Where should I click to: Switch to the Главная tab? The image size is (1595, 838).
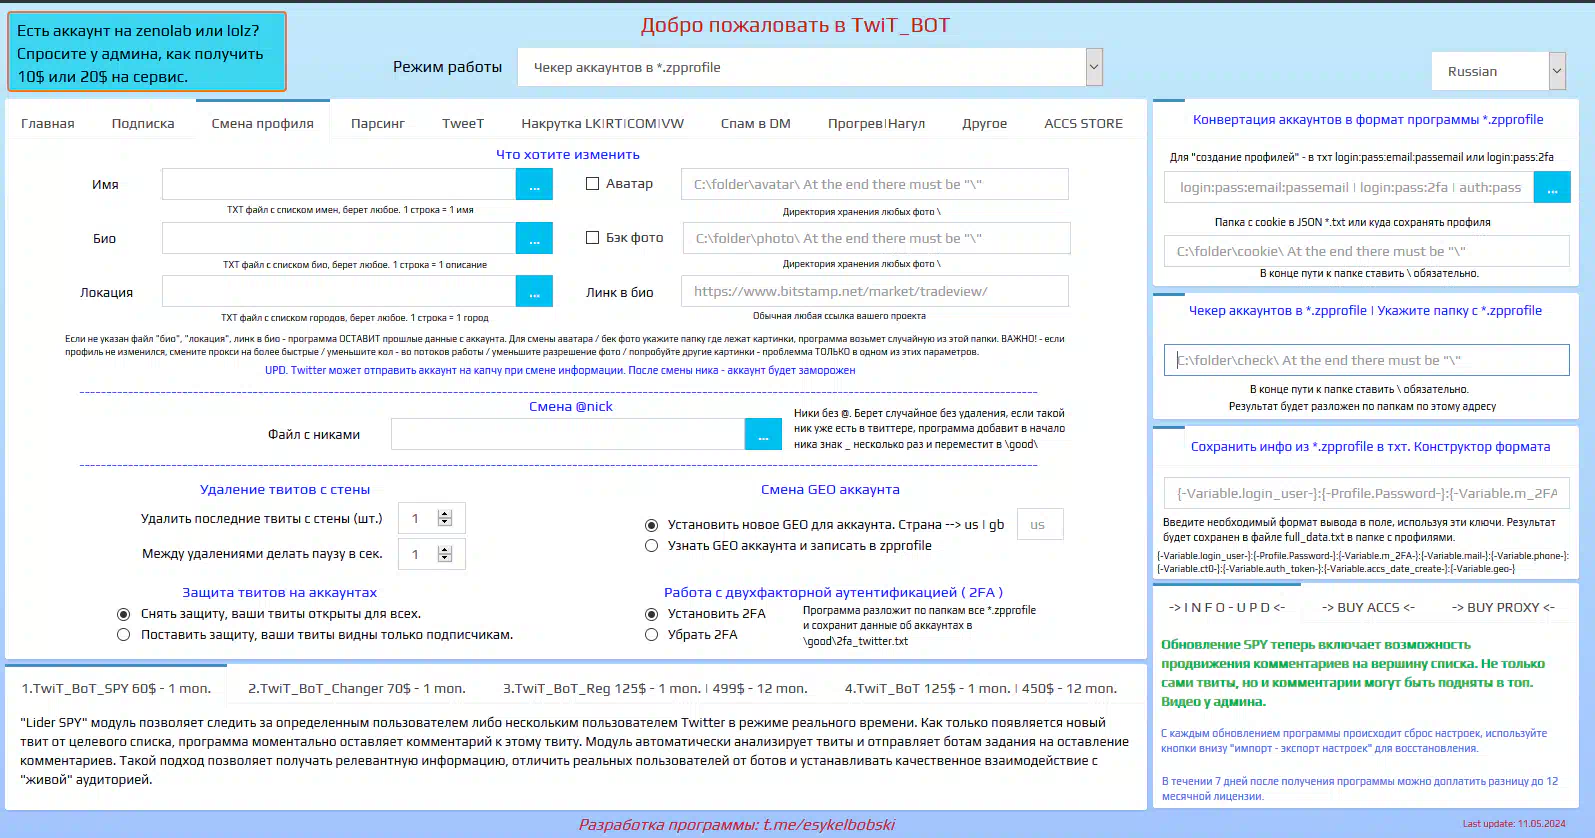click(x=48, y=124)
